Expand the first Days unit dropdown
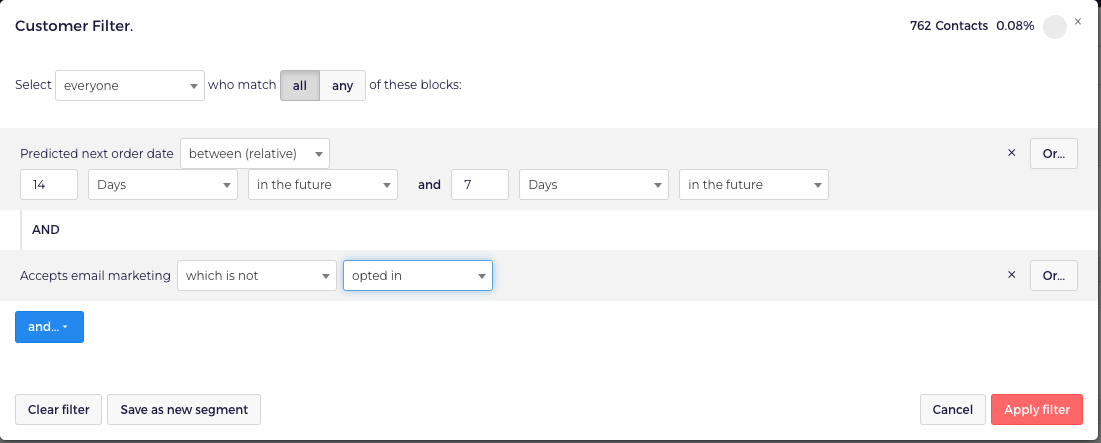1101x443 pixels. pyautogui.click(x=163, y=185)
